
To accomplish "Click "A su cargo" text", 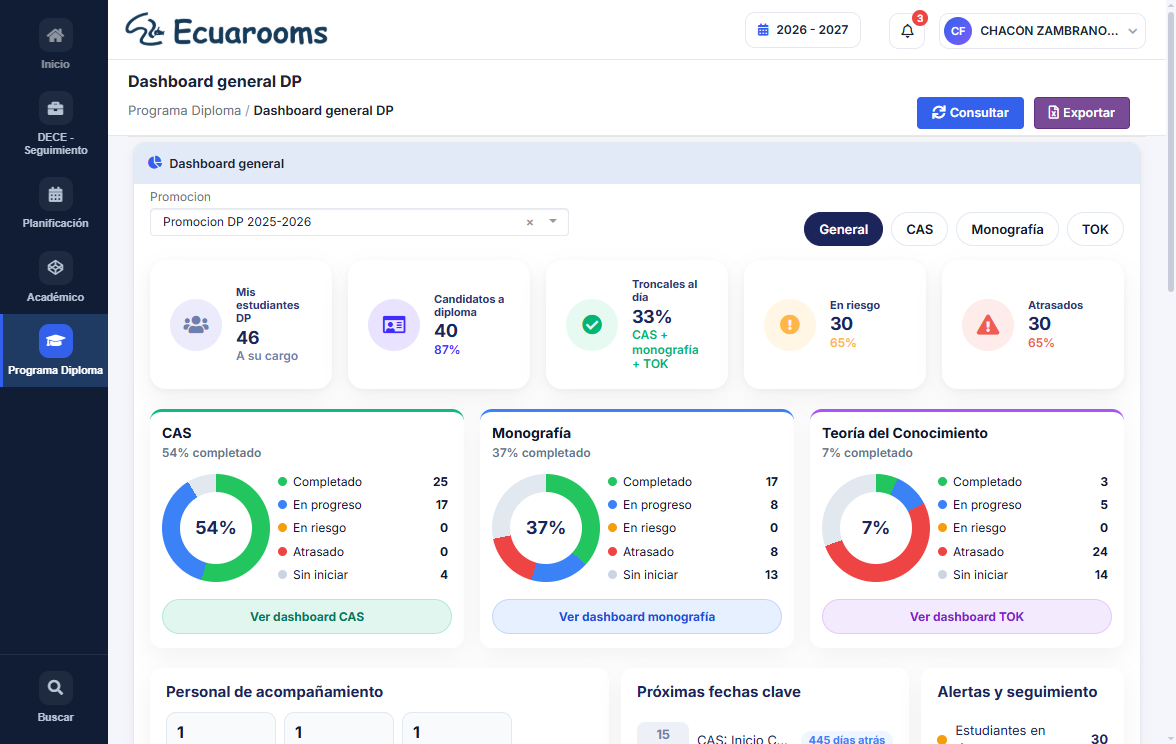I will pos(267,356).
